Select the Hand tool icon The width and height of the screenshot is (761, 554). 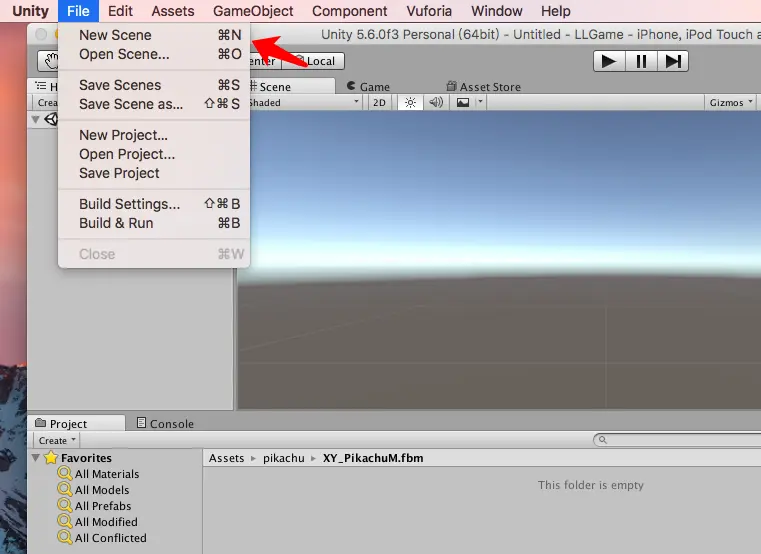point(50,61)
